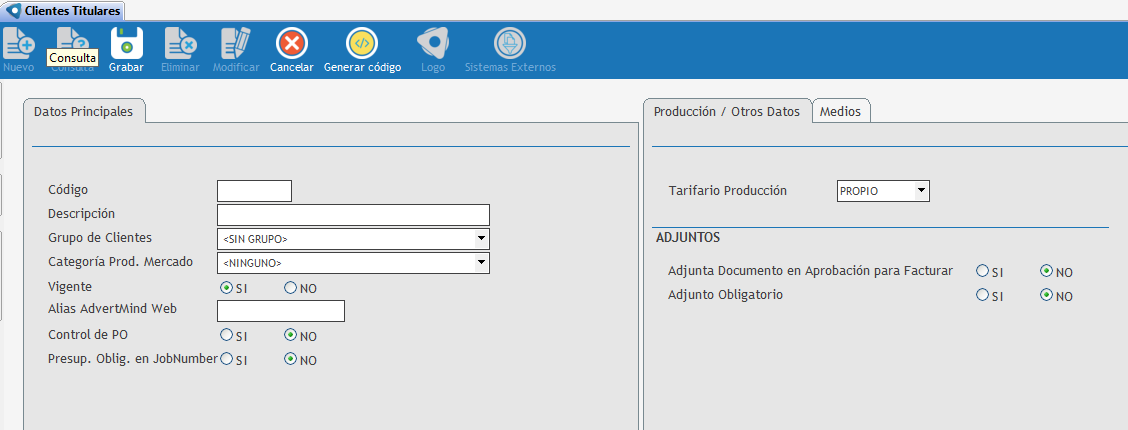Open the Tarifario Producción dropdown
The height and width of the screenshot is (430, 1128).
(x=921, y=191)
